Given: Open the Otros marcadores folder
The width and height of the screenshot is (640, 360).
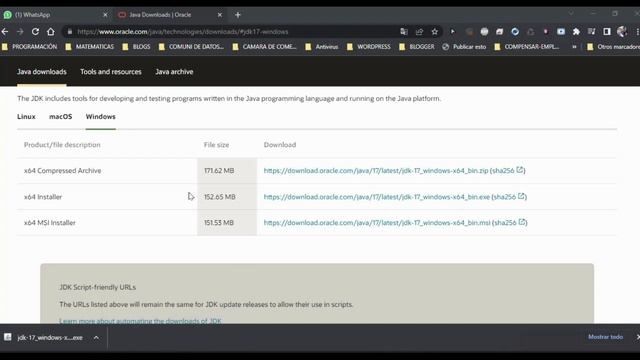Looking at the screenshot, I should pyautogui.click(x=613, y=47).
